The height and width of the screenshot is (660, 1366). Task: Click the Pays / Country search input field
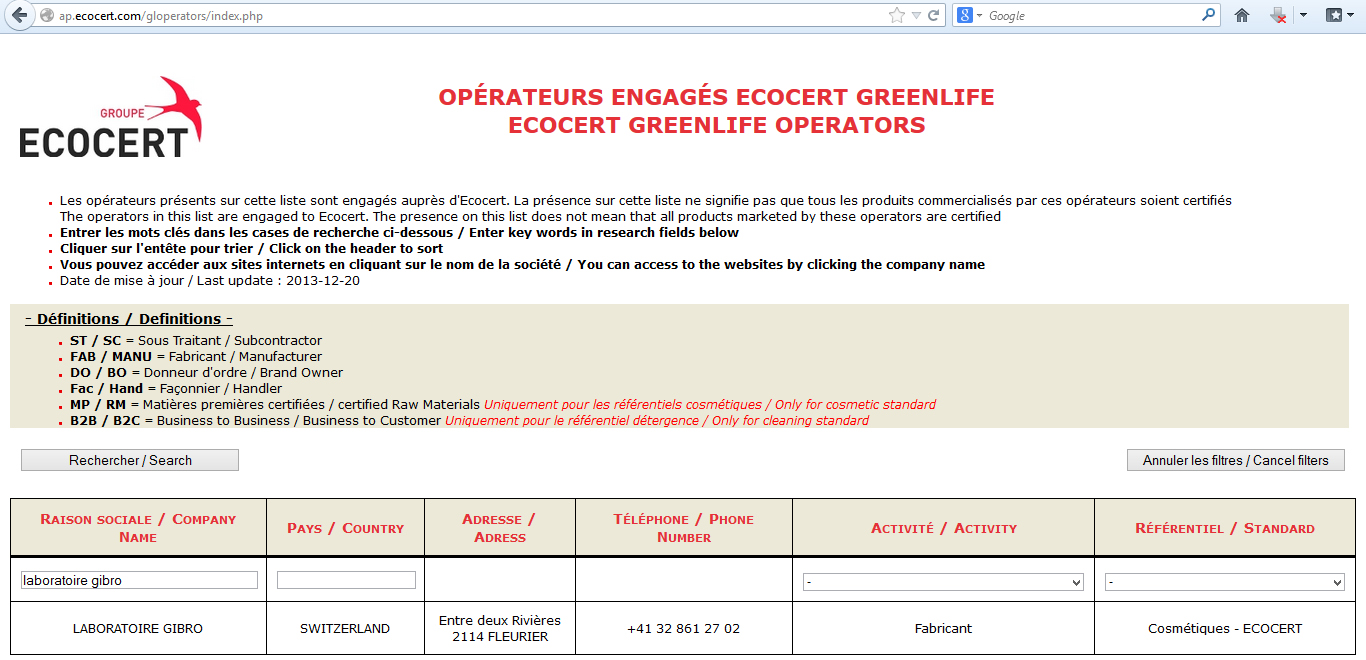[346, 580]
